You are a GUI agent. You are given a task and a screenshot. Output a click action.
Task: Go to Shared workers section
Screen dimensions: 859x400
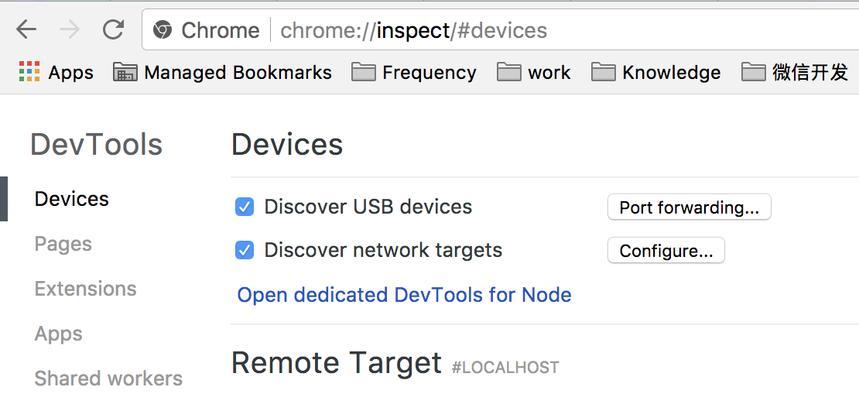[x=108, y=378]
